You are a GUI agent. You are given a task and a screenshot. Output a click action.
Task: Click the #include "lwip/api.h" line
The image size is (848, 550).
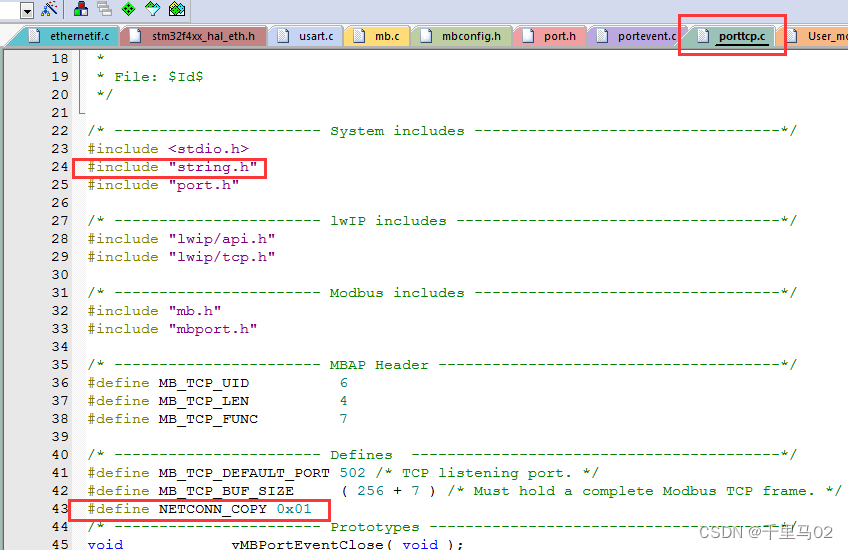182,238
